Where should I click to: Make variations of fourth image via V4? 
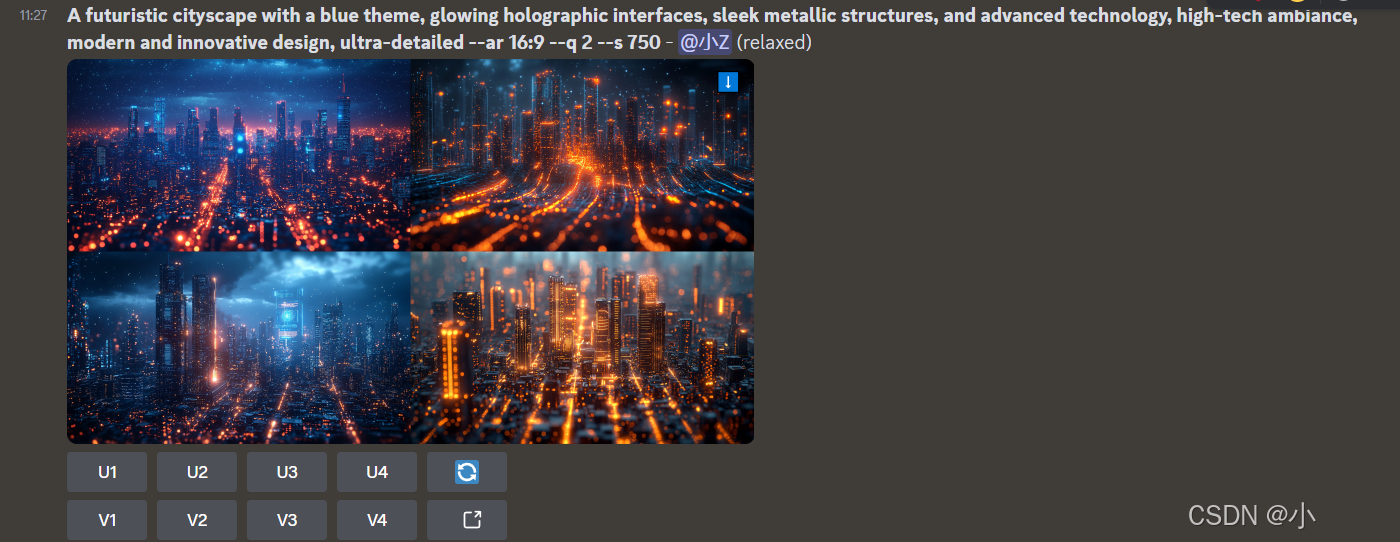[x=377, y=520]
